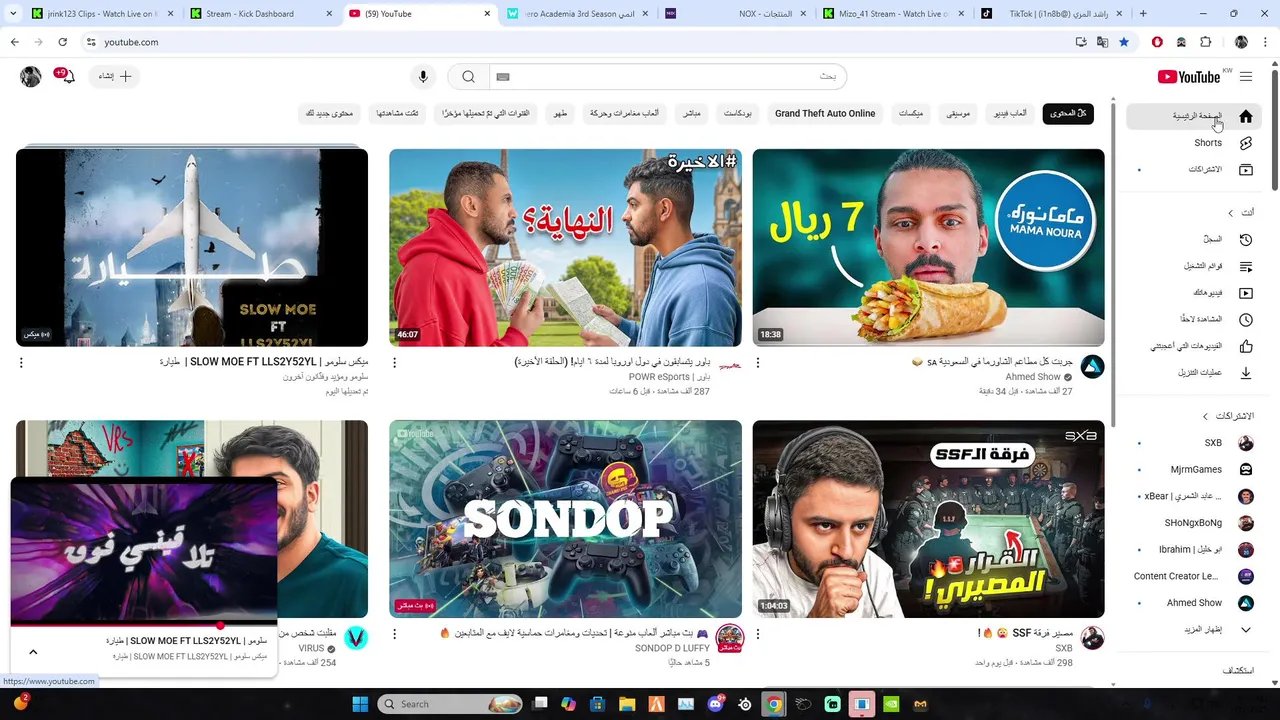1280x720 pixels.
Task: Click the Create button in the header
Action: [114, 77]
